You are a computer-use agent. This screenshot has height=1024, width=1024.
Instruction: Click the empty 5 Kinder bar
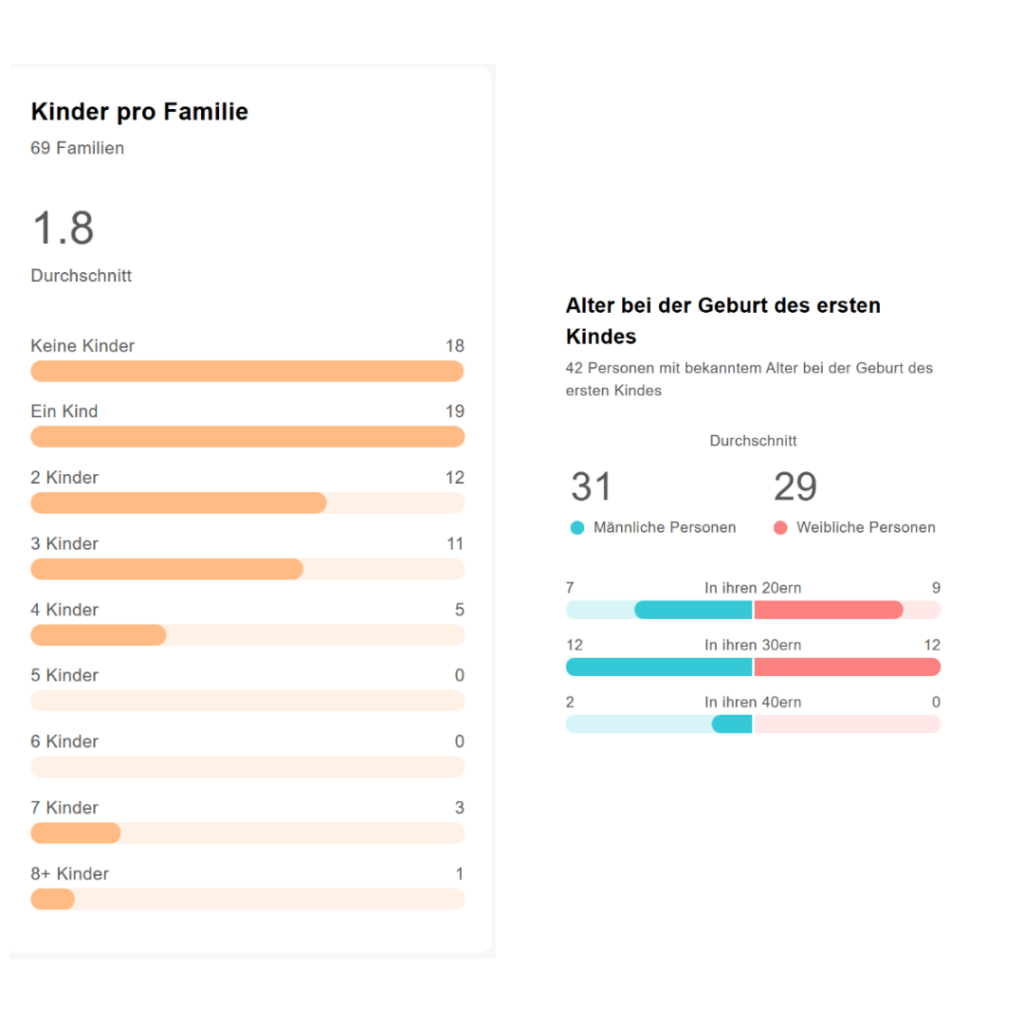point(247,701)
